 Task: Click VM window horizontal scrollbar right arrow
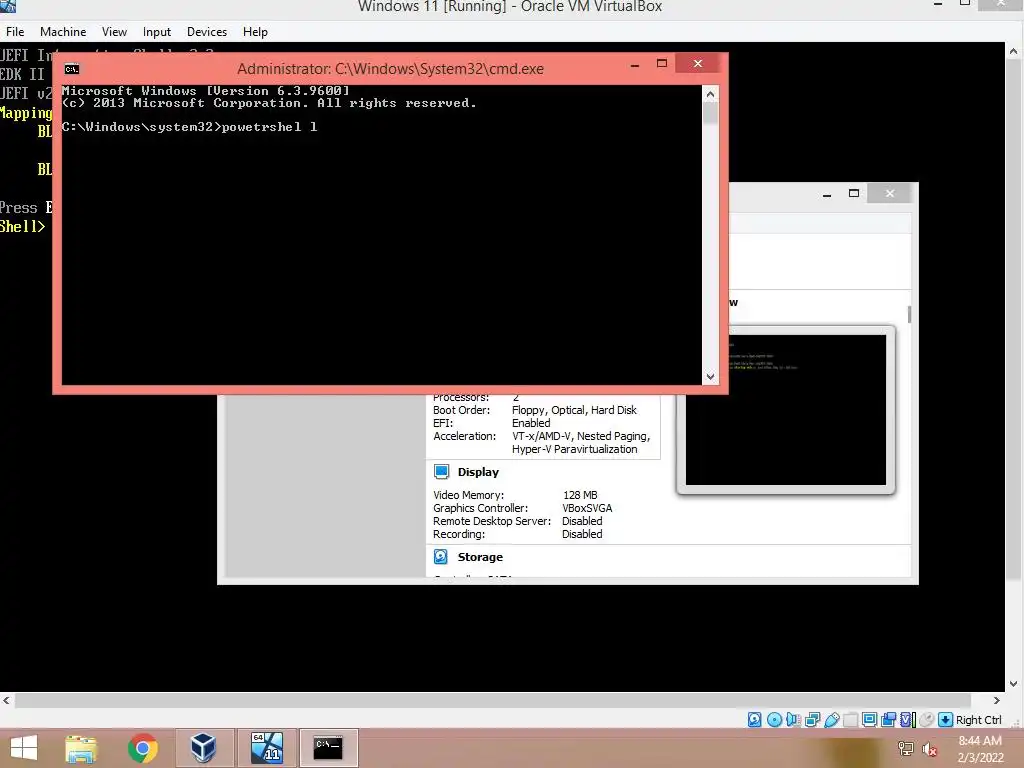(x=997, y=700)
